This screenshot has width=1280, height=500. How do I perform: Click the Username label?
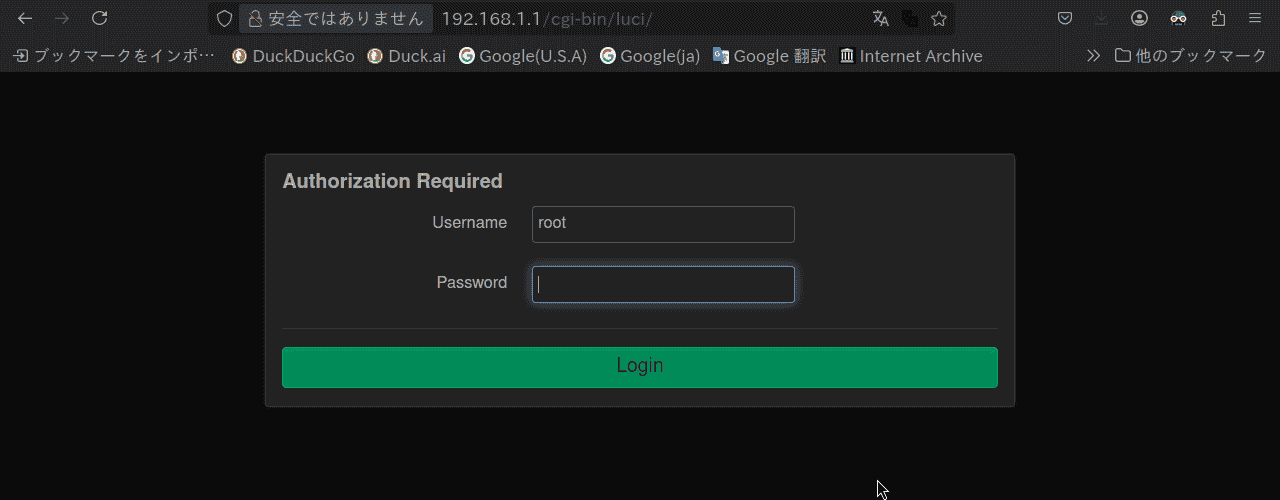click(469, 223)
